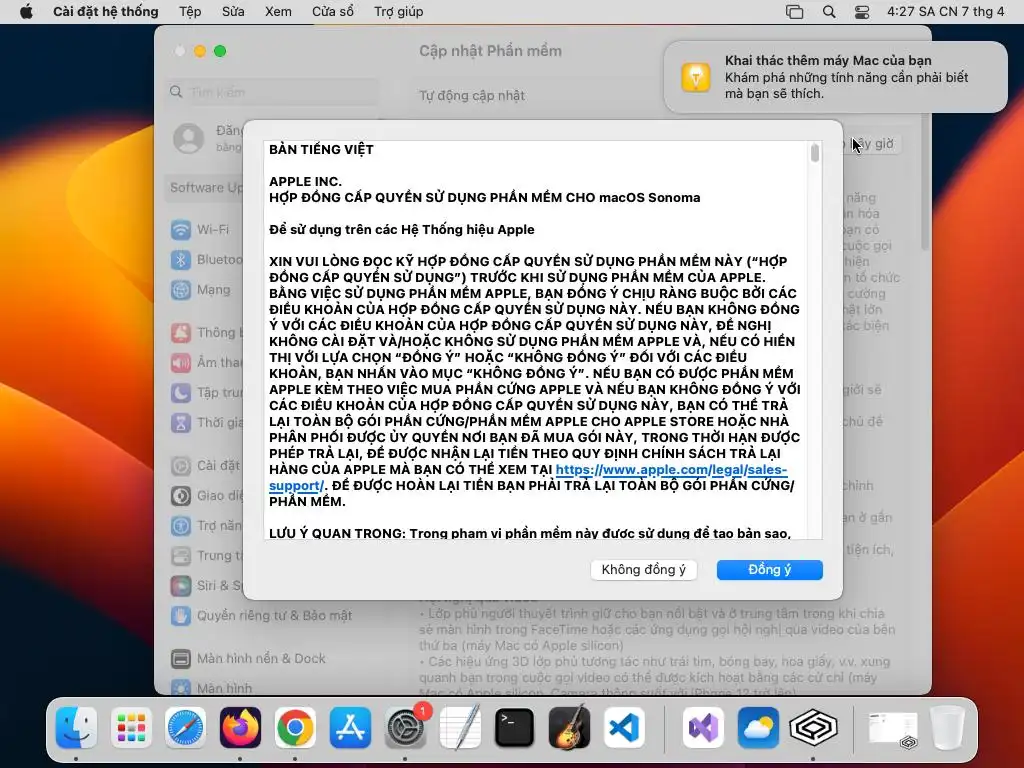This screenshot has width=1024, height=768.
Task: Select Tập trung moon icon in sidebar
Action: (181, 392)
